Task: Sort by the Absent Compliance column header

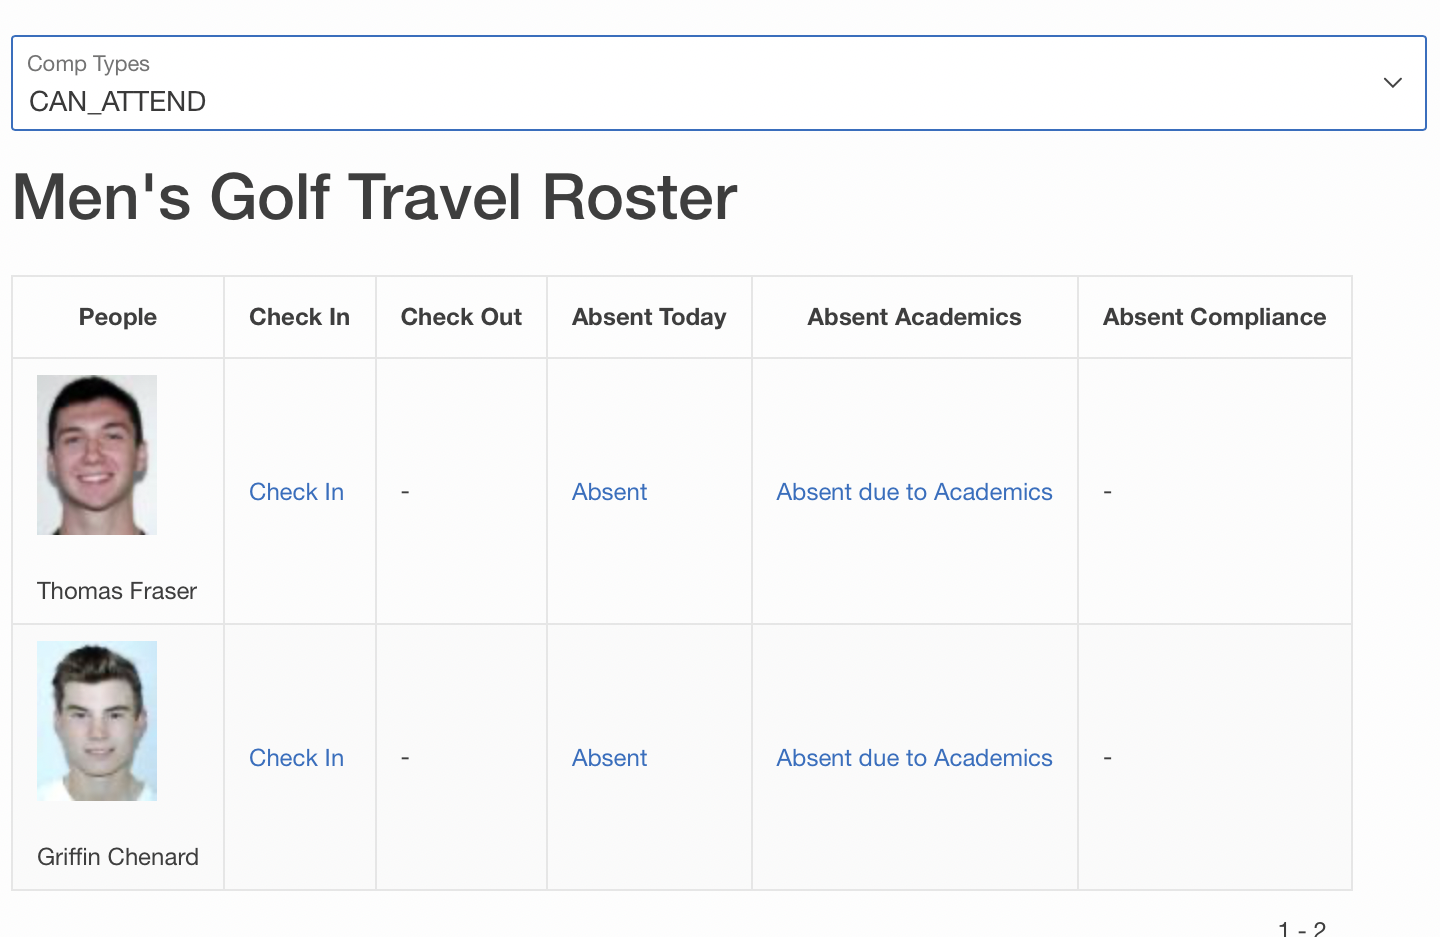Action: coord(1214,317)
